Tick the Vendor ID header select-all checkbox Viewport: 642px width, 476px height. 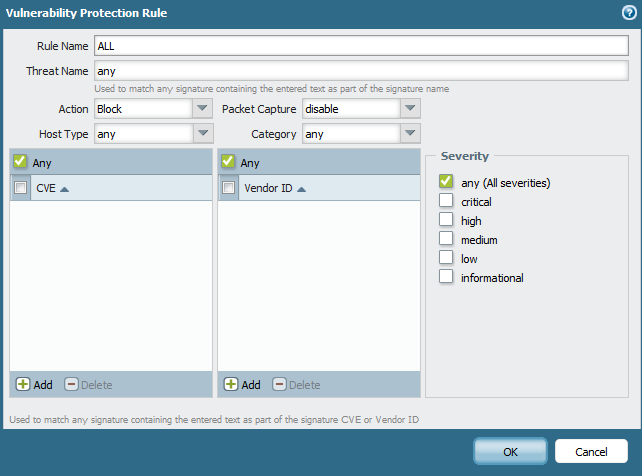click(228, 187)
